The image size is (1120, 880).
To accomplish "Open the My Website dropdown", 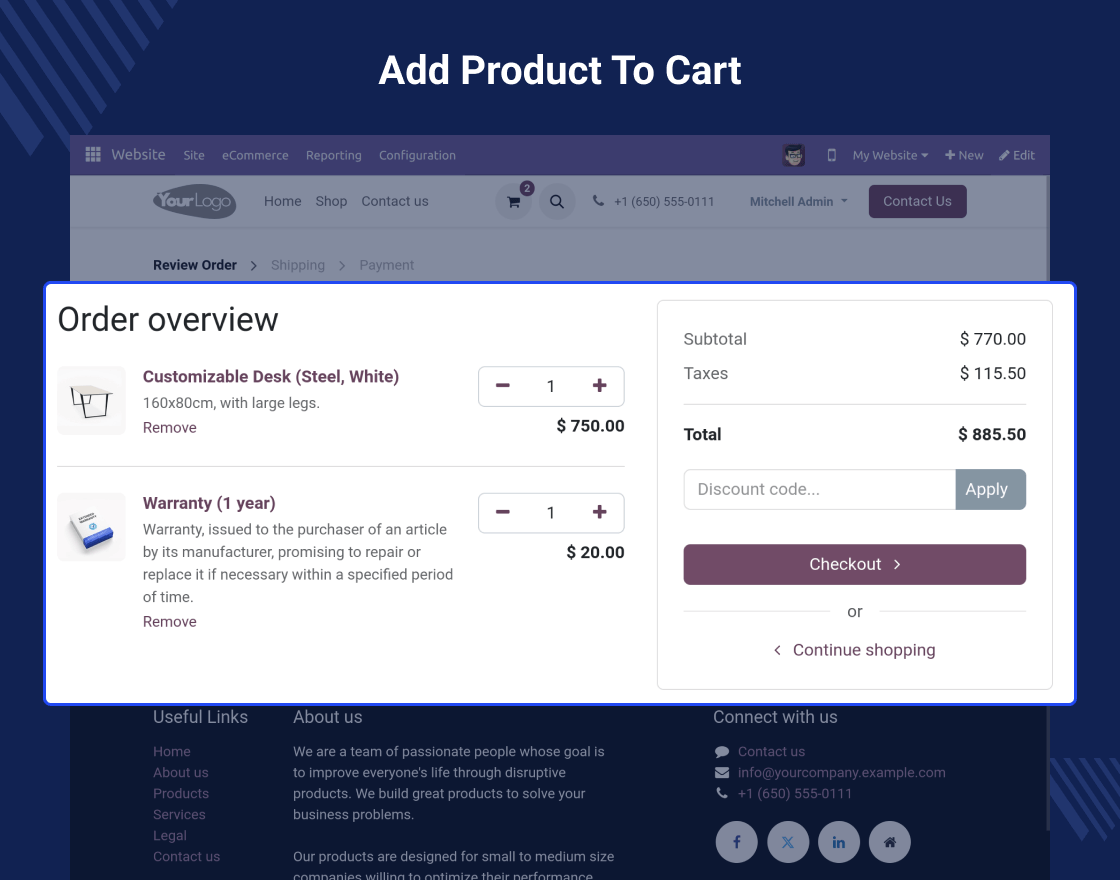I will coord(890,155).
